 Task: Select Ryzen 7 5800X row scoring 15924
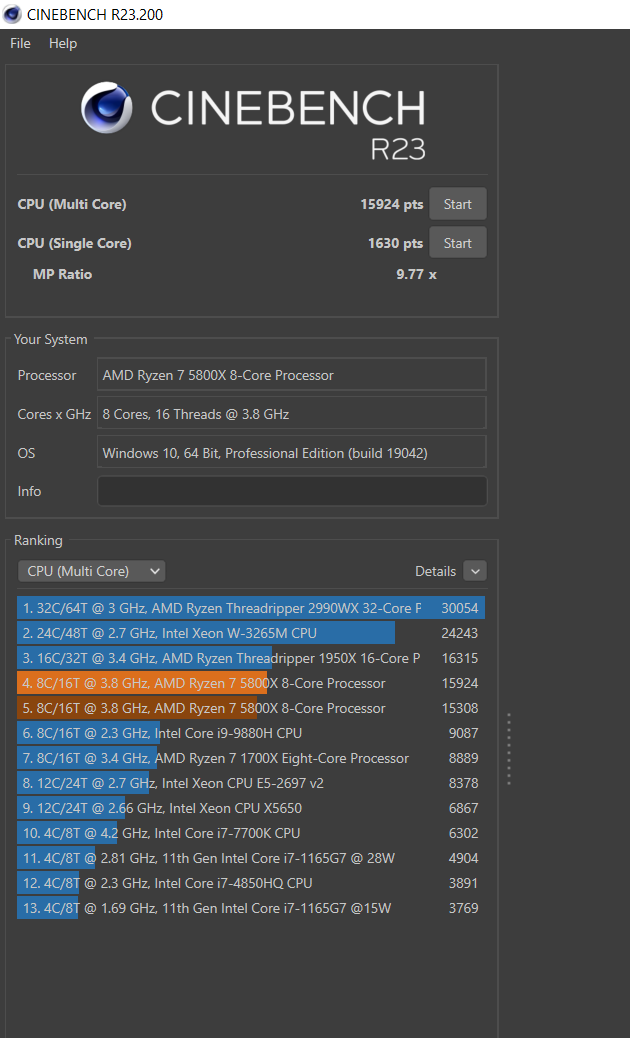tap(251, 683)
